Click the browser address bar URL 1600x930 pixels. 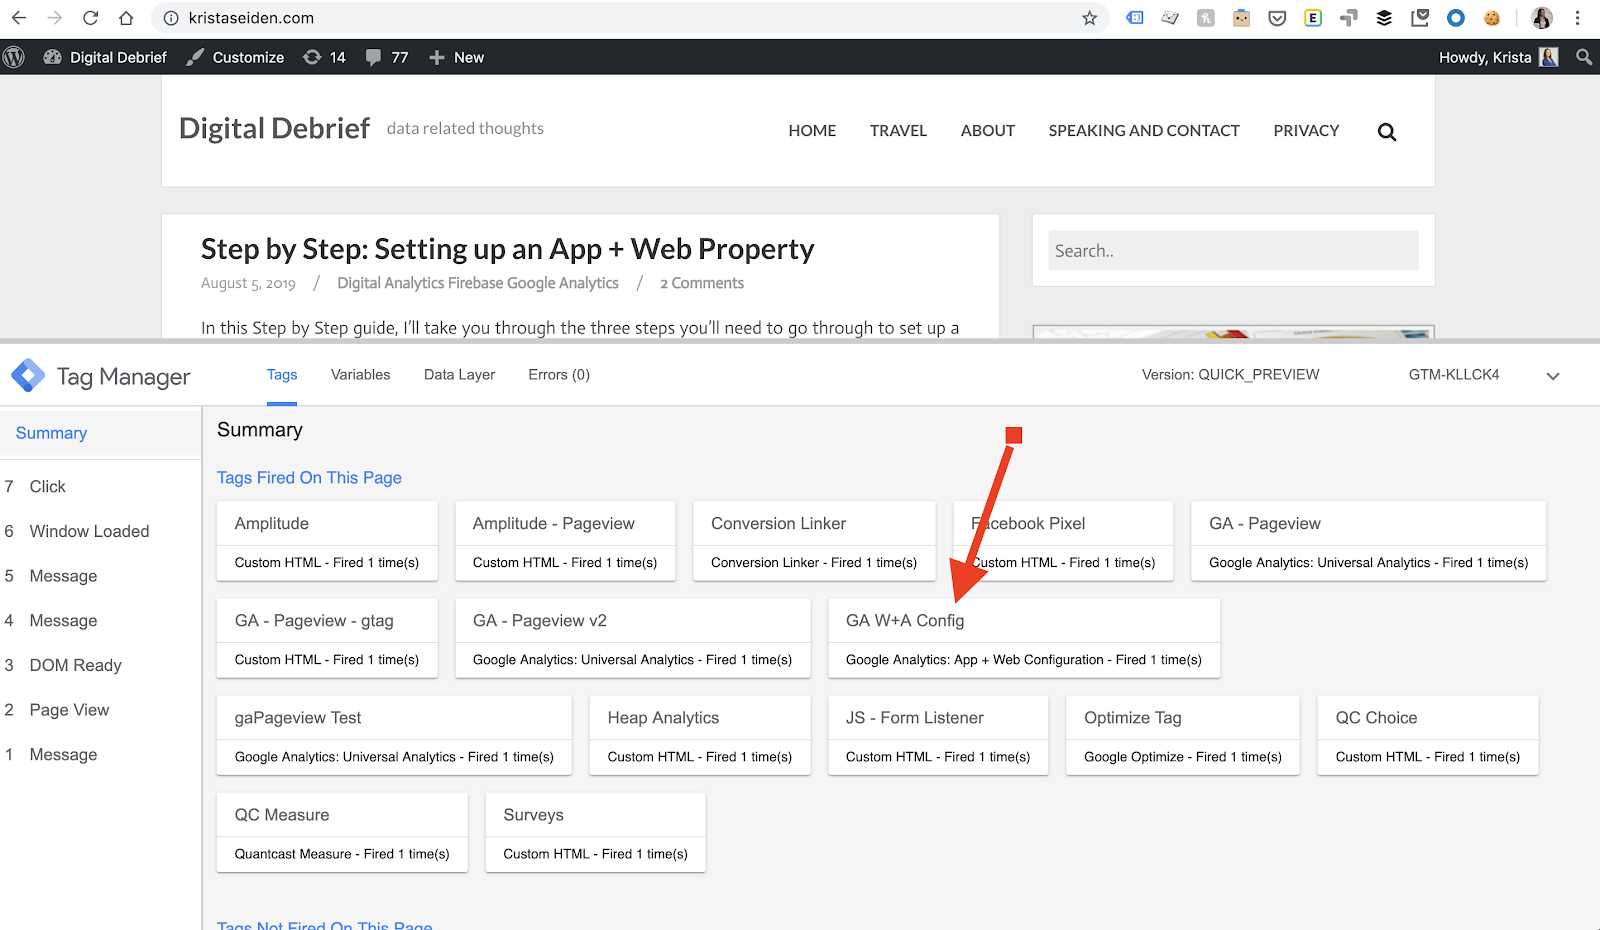(251, 18)
